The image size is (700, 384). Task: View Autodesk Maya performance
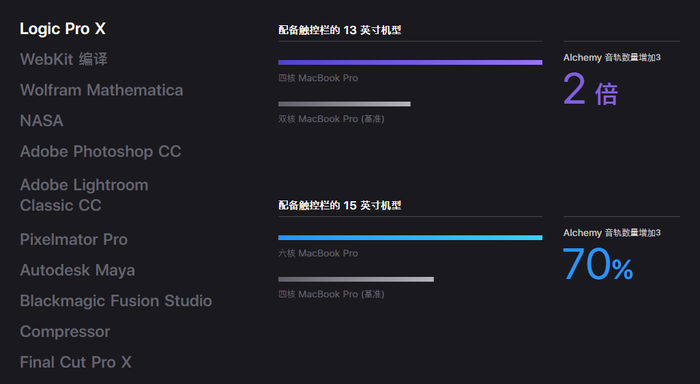(x=77, y=270)
